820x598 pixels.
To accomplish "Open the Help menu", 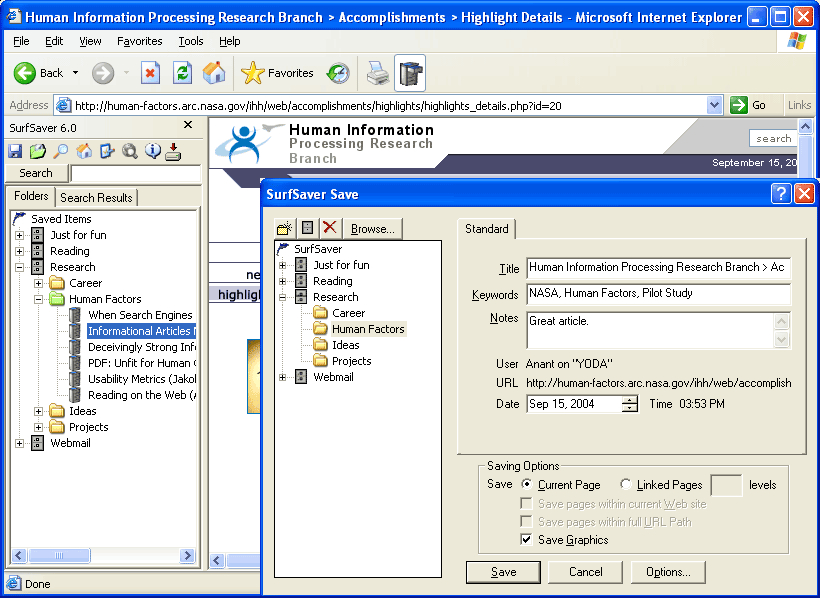I will pos(230,41).
